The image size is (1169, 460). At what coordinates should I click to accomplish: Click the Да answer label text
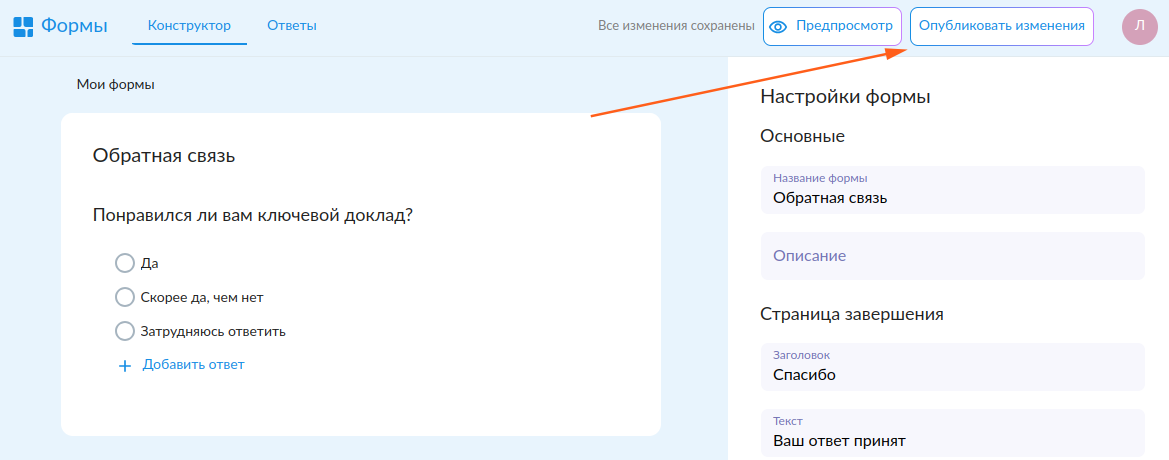[x=150, y=264]
